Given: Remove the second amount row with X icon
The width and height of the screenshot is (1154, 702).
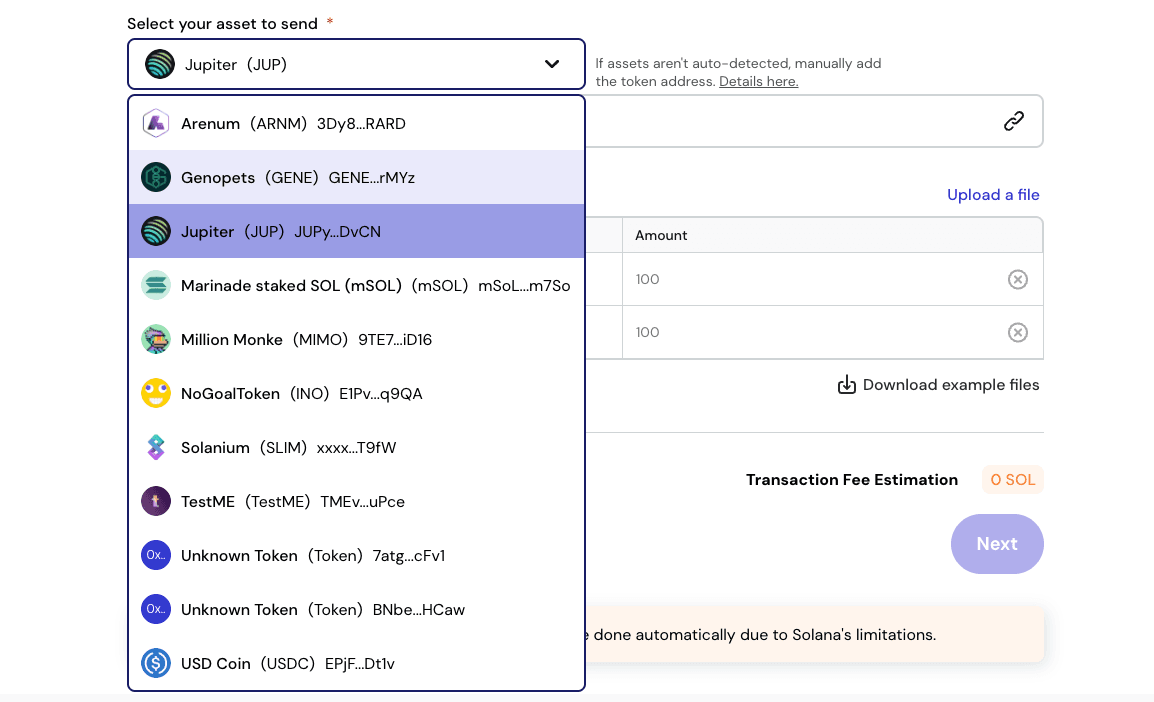Looking at the screenshot, I should (x=1018, y=333).
